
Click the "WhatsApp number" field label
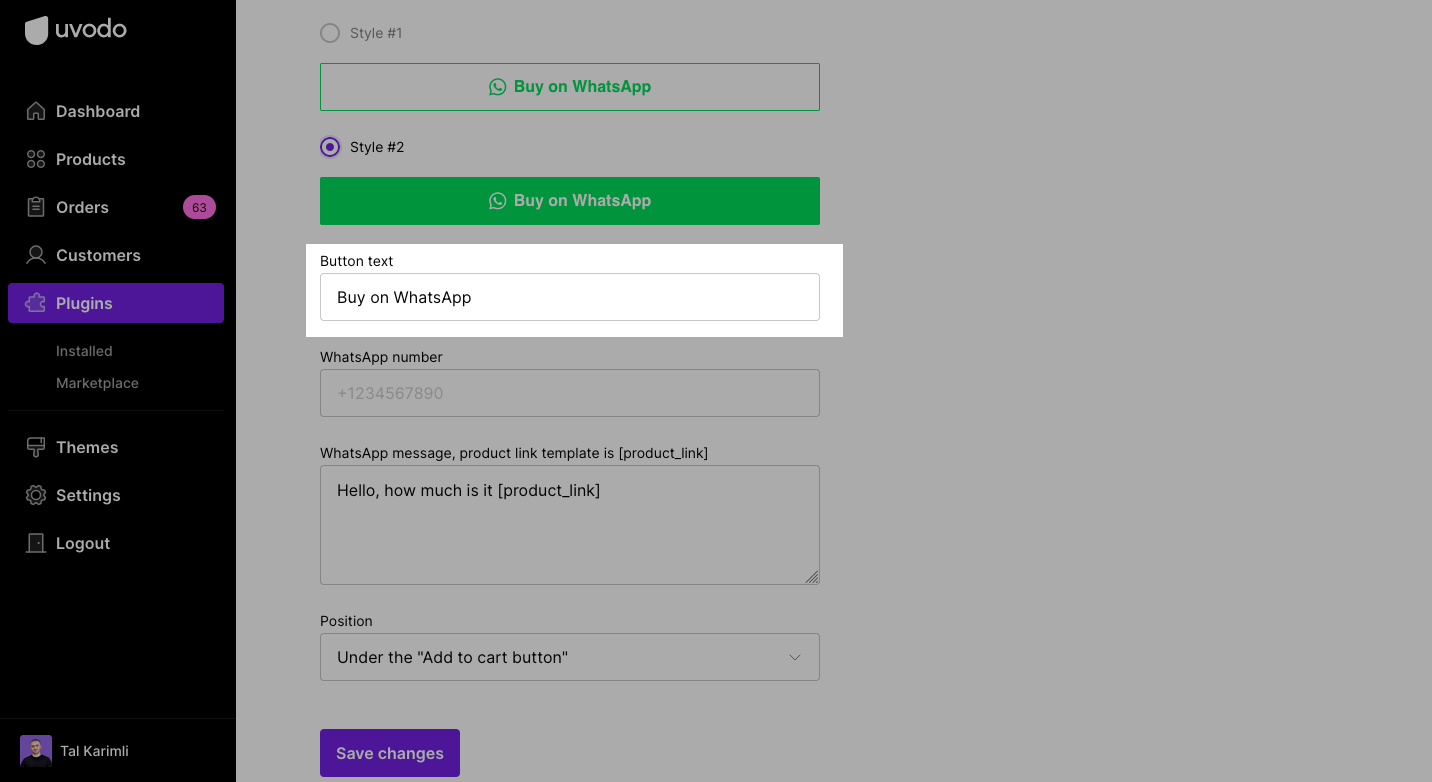click(x=381, y=357)
